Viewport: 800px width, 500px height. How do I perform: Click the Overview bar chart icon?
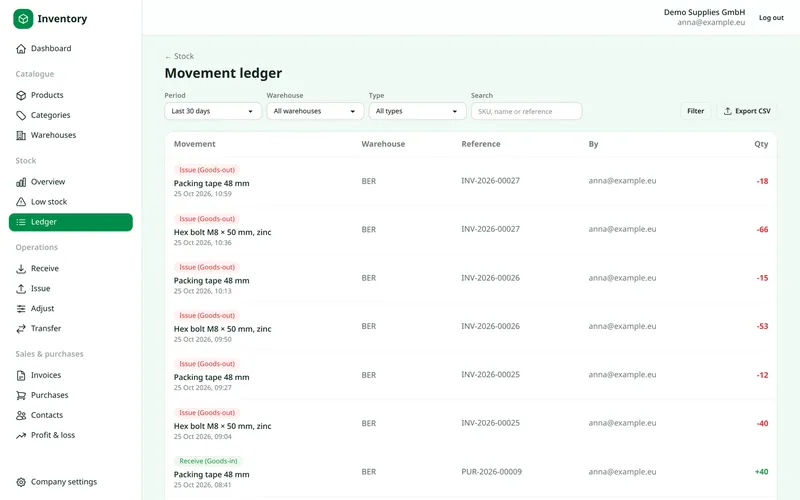click(x=21, y=182)
